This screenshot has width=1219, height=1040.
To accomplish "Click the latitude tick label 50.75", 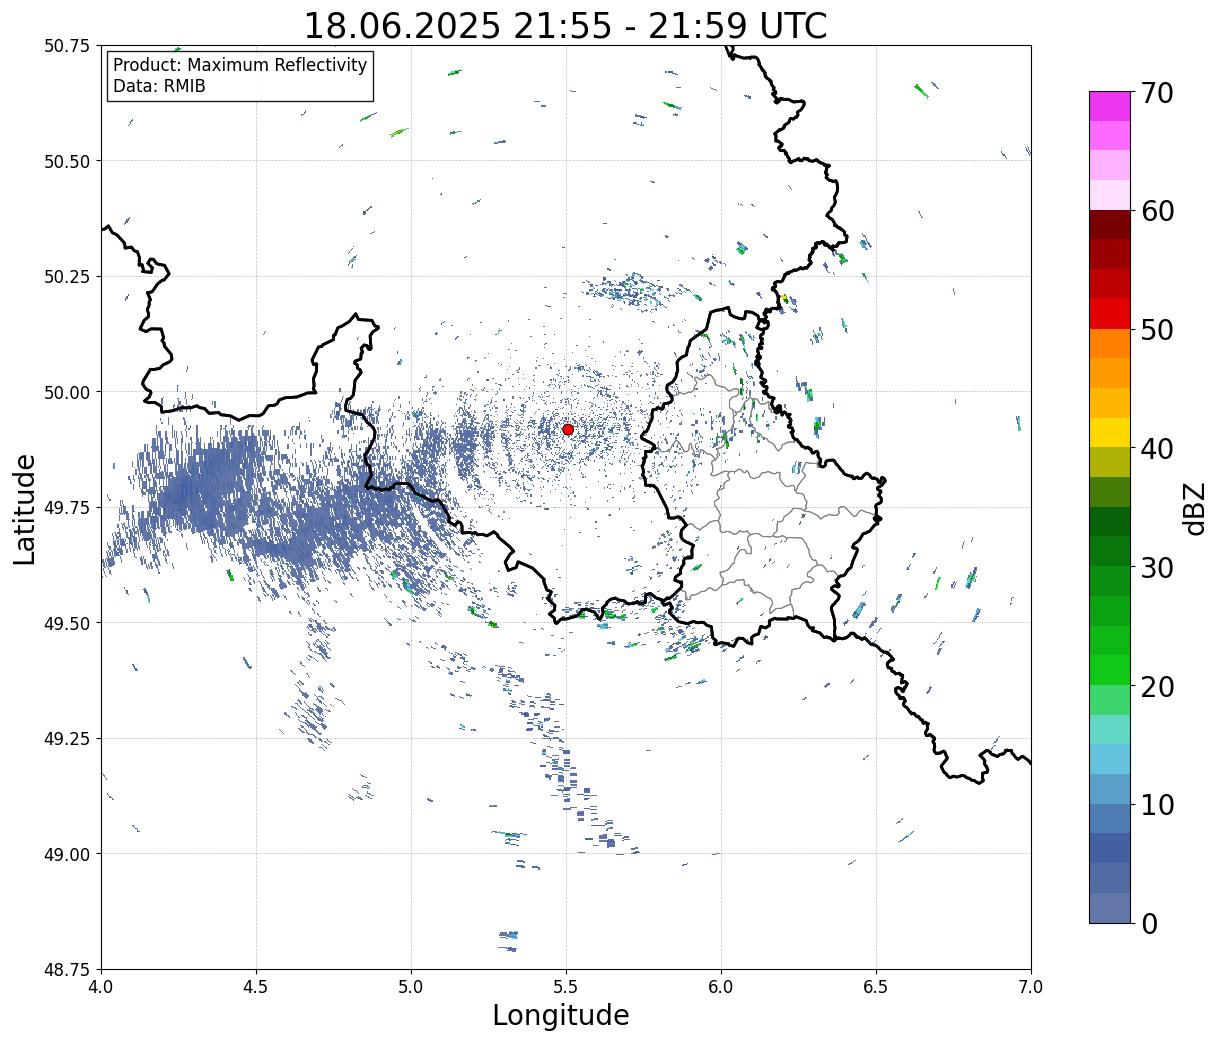I will 67,46.
